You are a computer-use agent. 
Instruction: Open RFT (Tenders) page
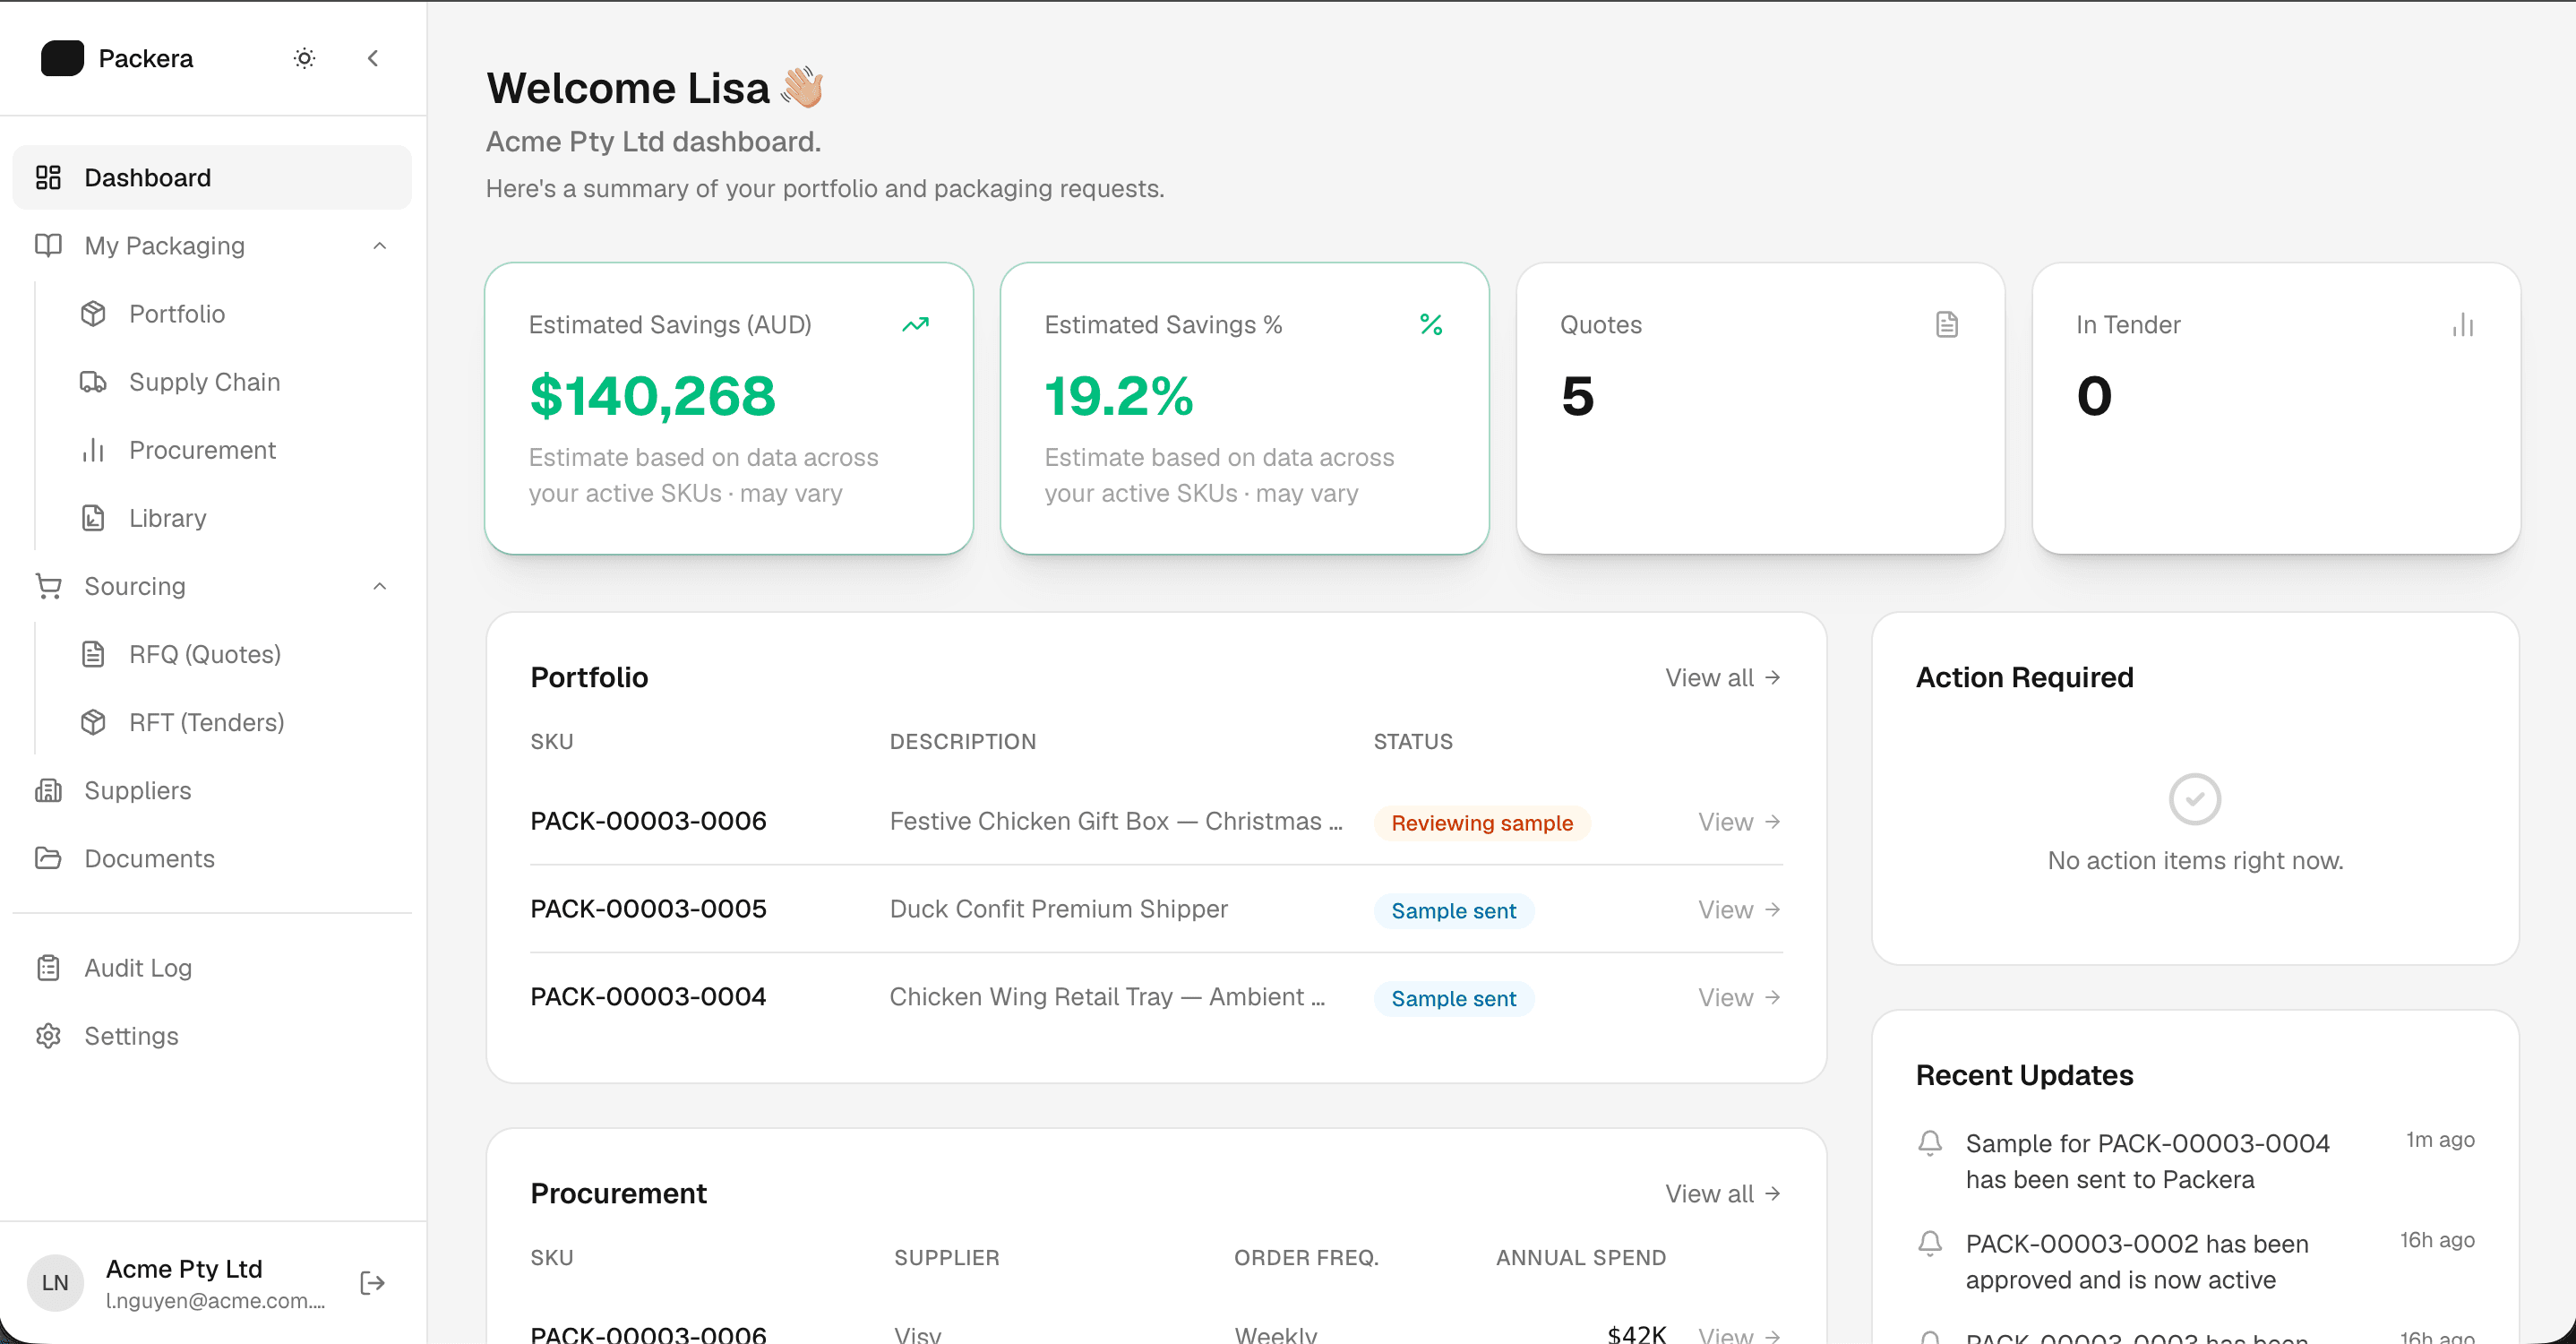click(207, 722)
